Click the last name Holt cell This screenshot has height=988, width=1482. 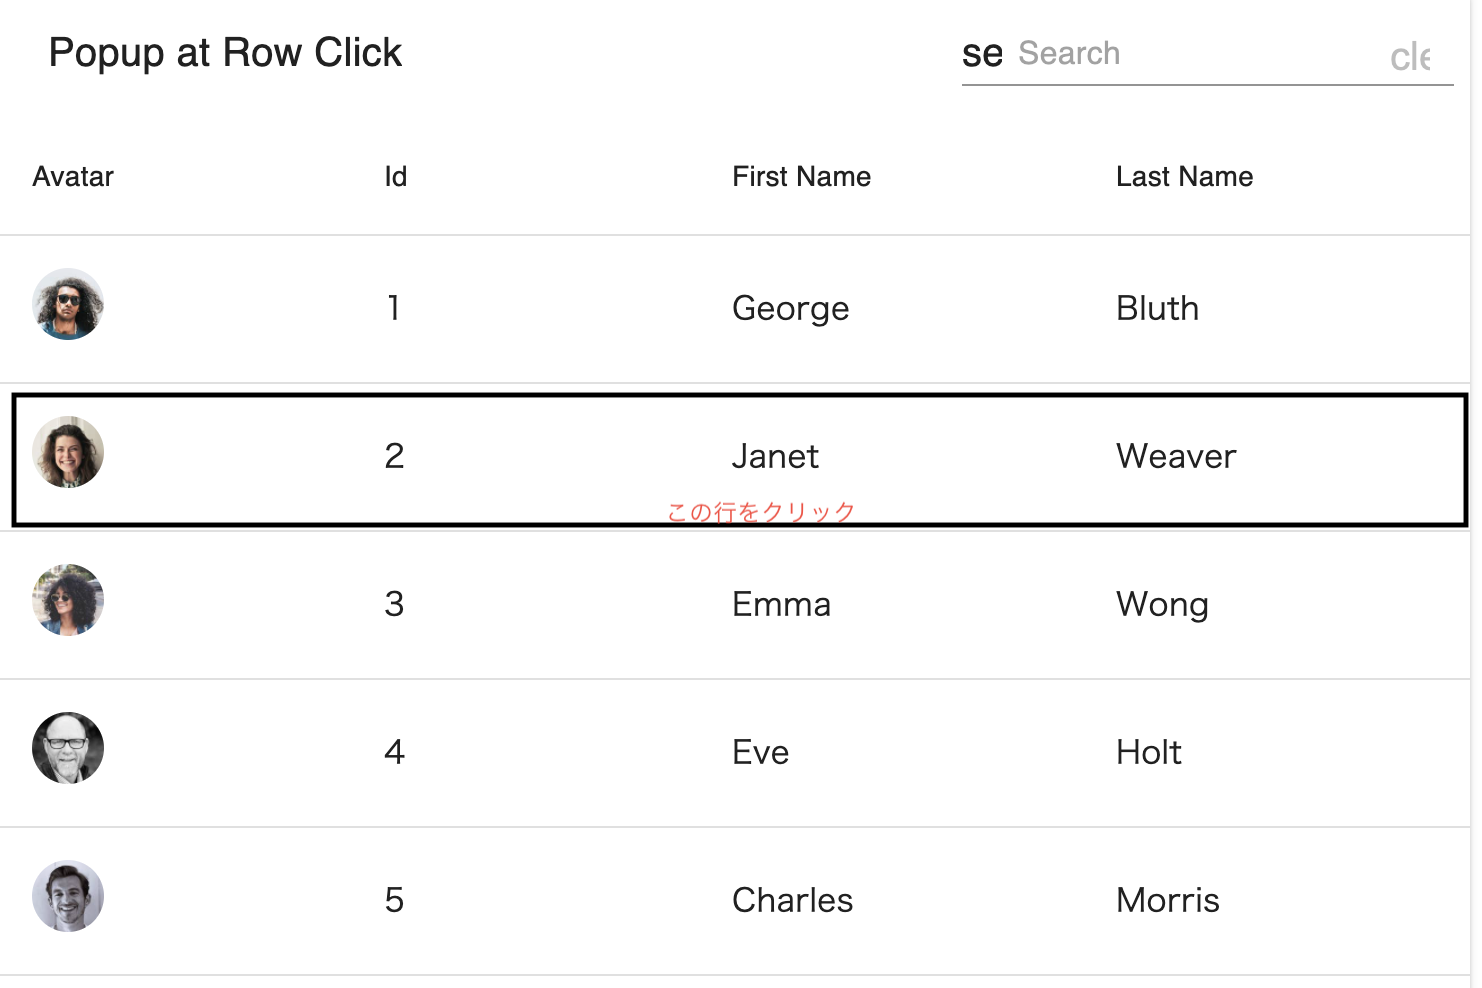click(1148, 752)
